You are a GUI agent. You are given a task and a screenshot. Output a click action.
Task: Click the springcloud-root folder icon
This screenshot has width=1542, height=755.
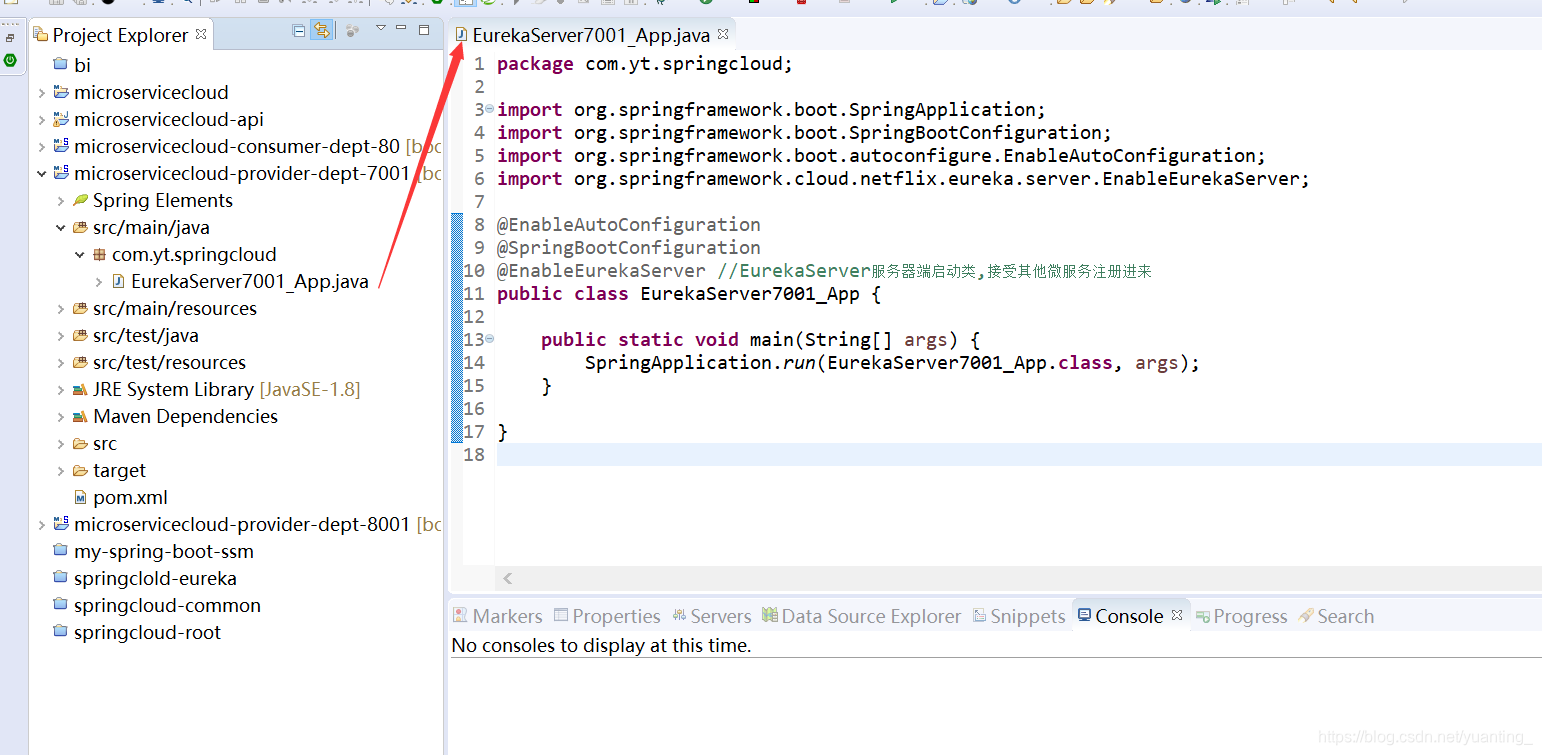click(x=60, y=632)
